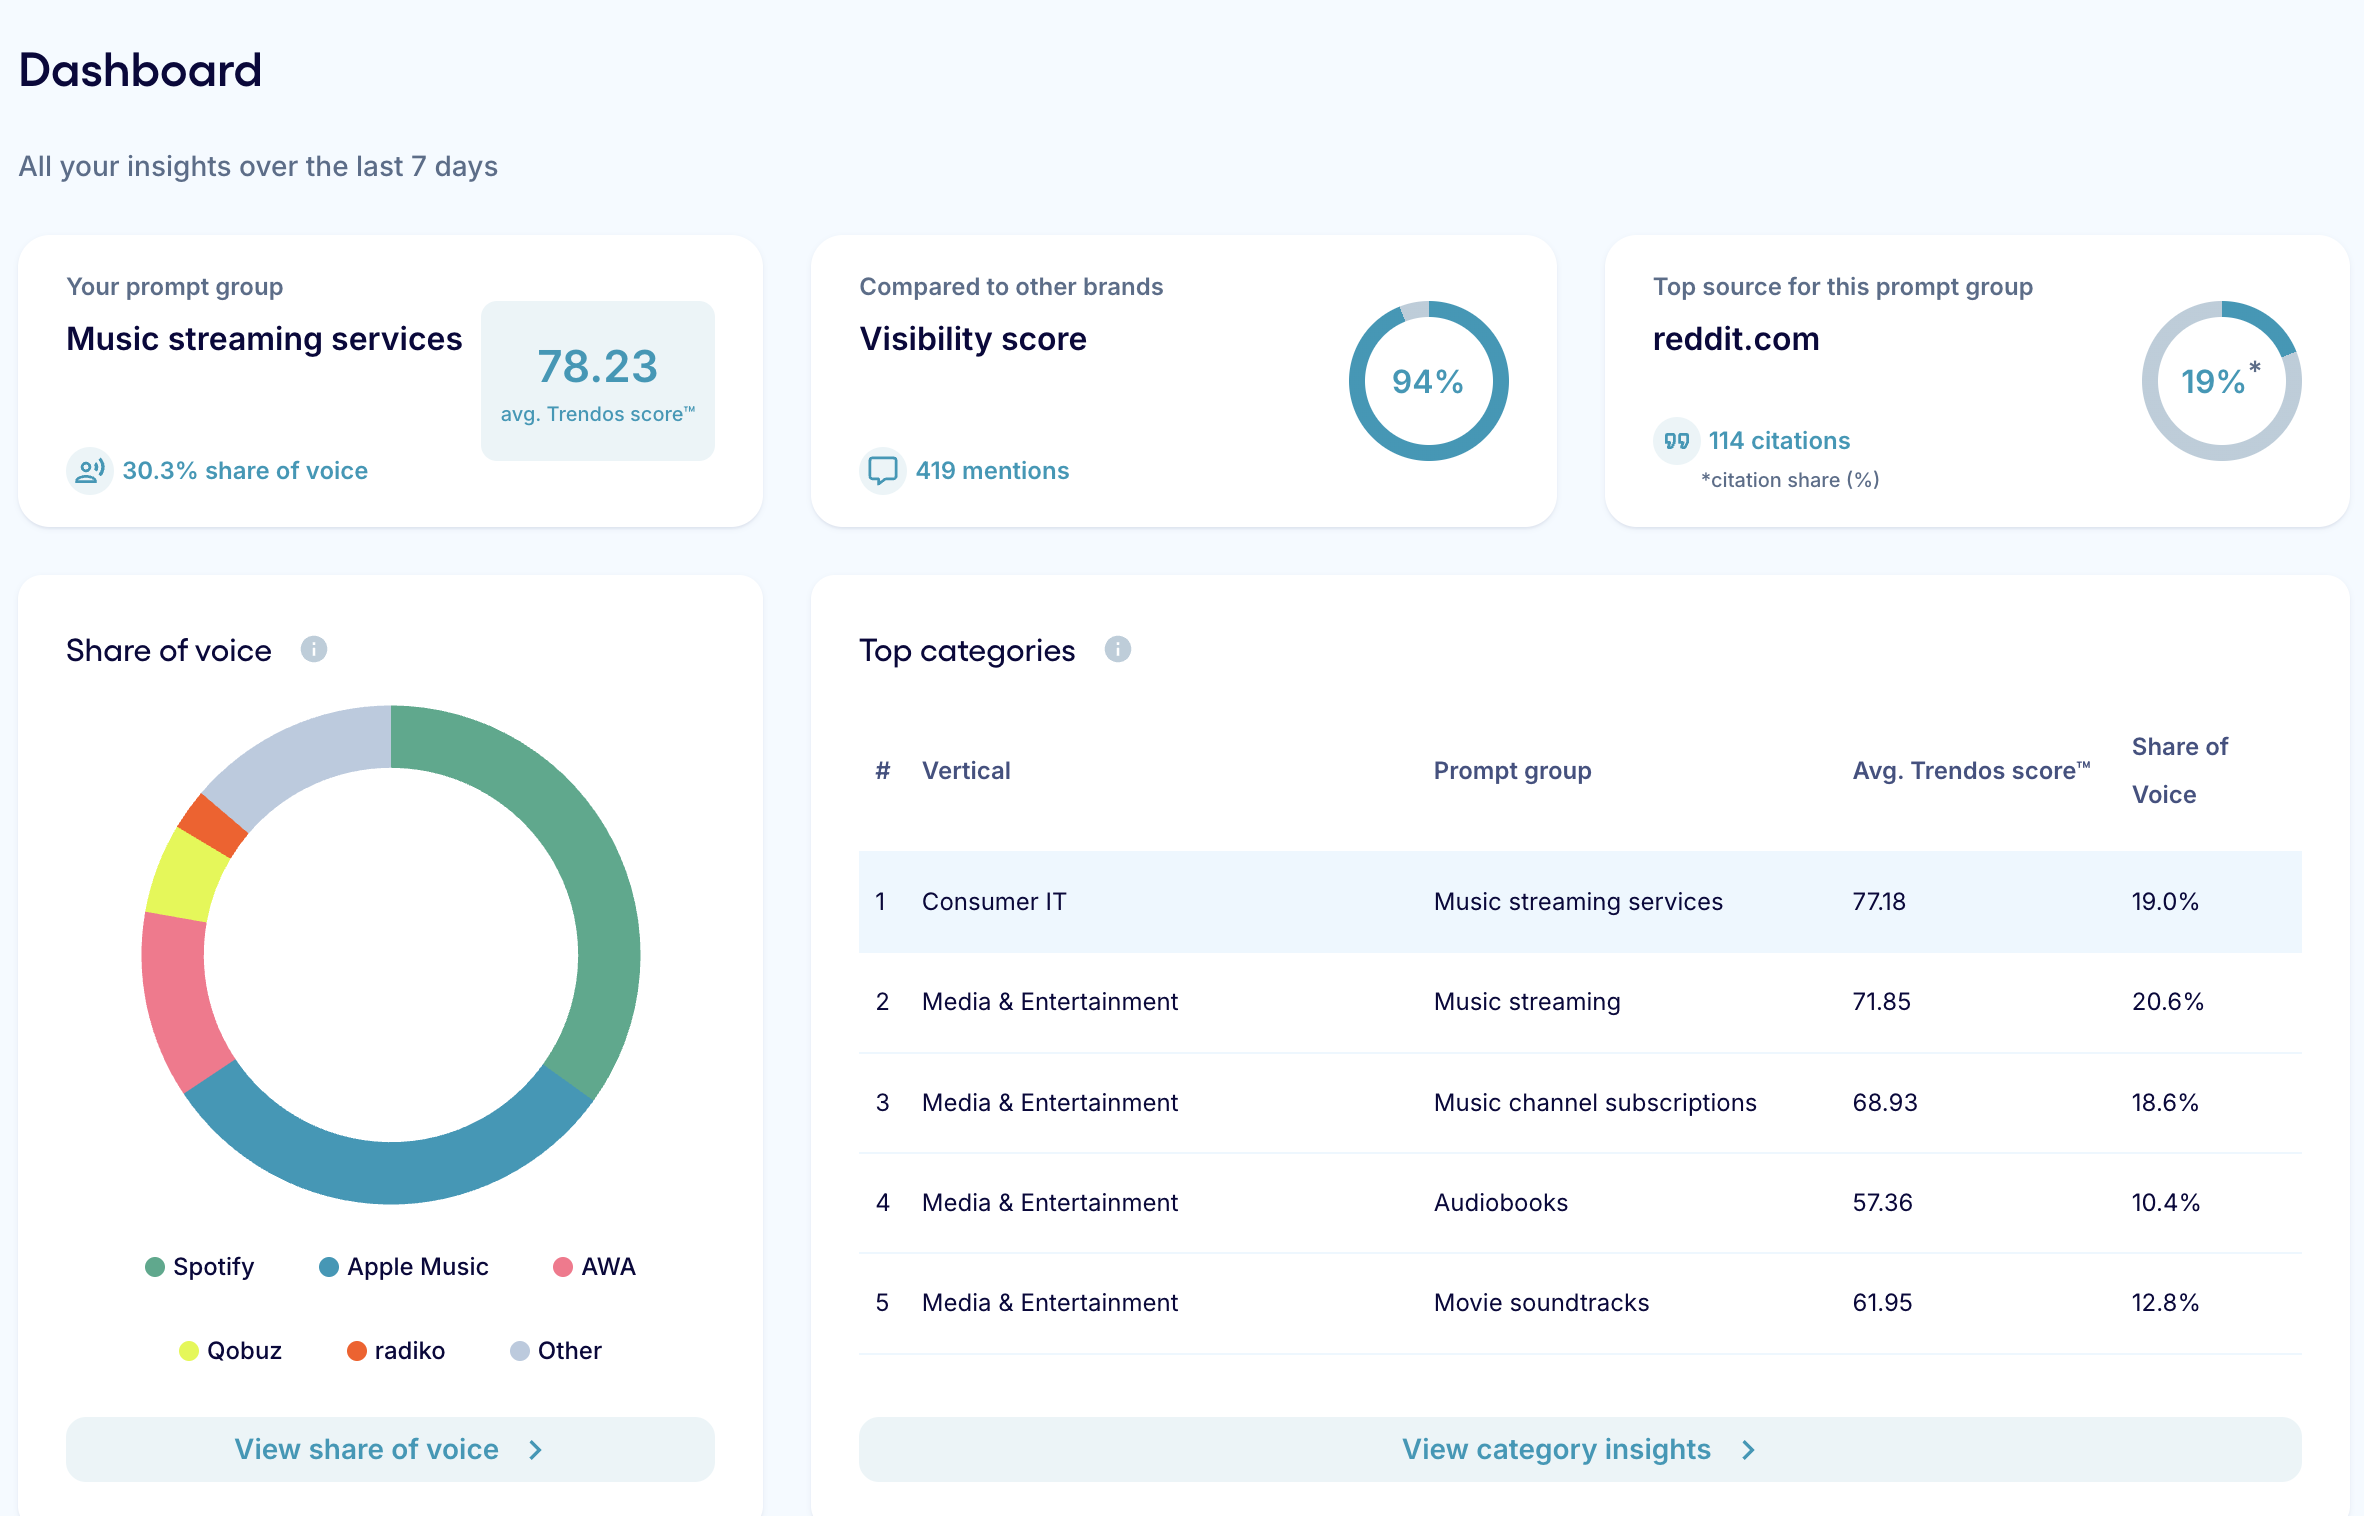Screen dimensions: 2364x1516
Task: Click the citations quote marks icon
Action: [1676, 441]
